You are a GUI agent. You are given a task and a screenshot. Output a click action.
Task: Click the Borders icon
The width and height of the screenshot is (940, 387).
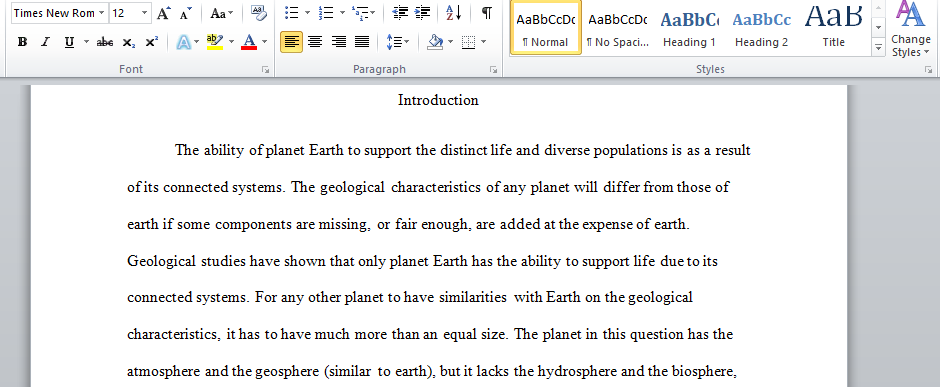pyautogui.click(x=468, y=42)
